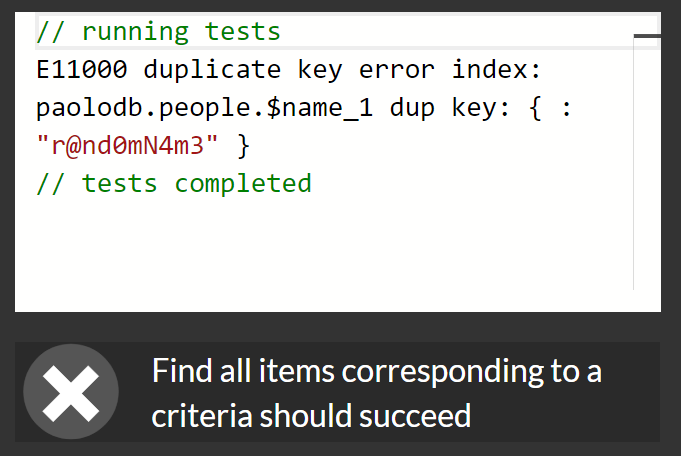Click the "criteria should succeed" text line

point(311,416)
